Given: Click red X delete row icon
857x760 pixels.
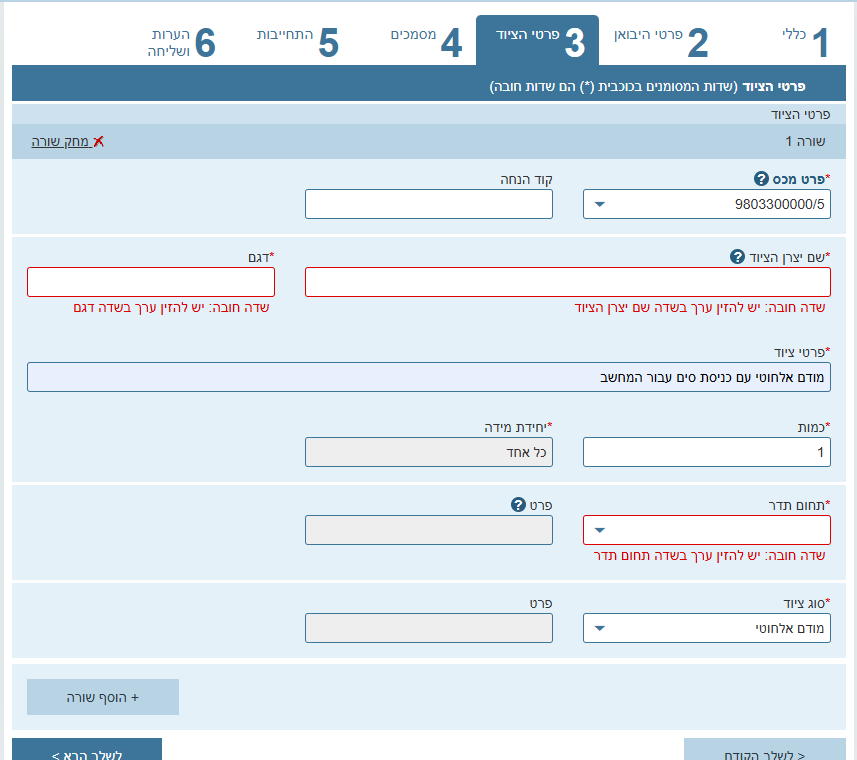Looking at the screenshot, I should 98,142.
